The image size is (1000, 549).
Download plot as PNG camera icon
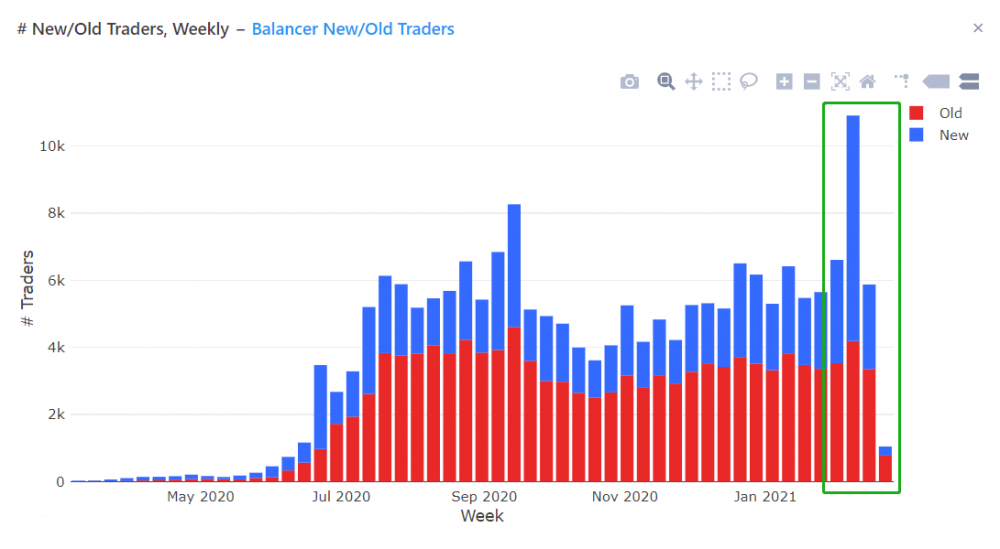coord(629,82)
